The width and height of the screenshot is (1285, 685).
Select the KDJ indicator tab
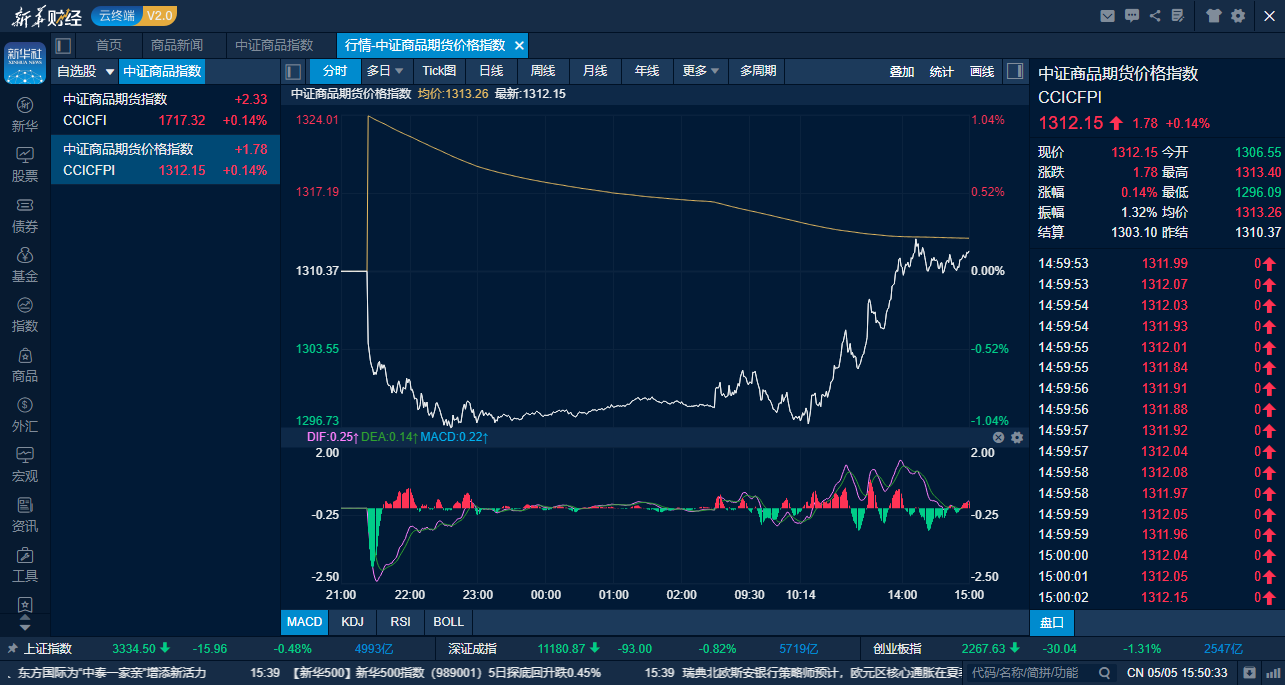[352, 621]
